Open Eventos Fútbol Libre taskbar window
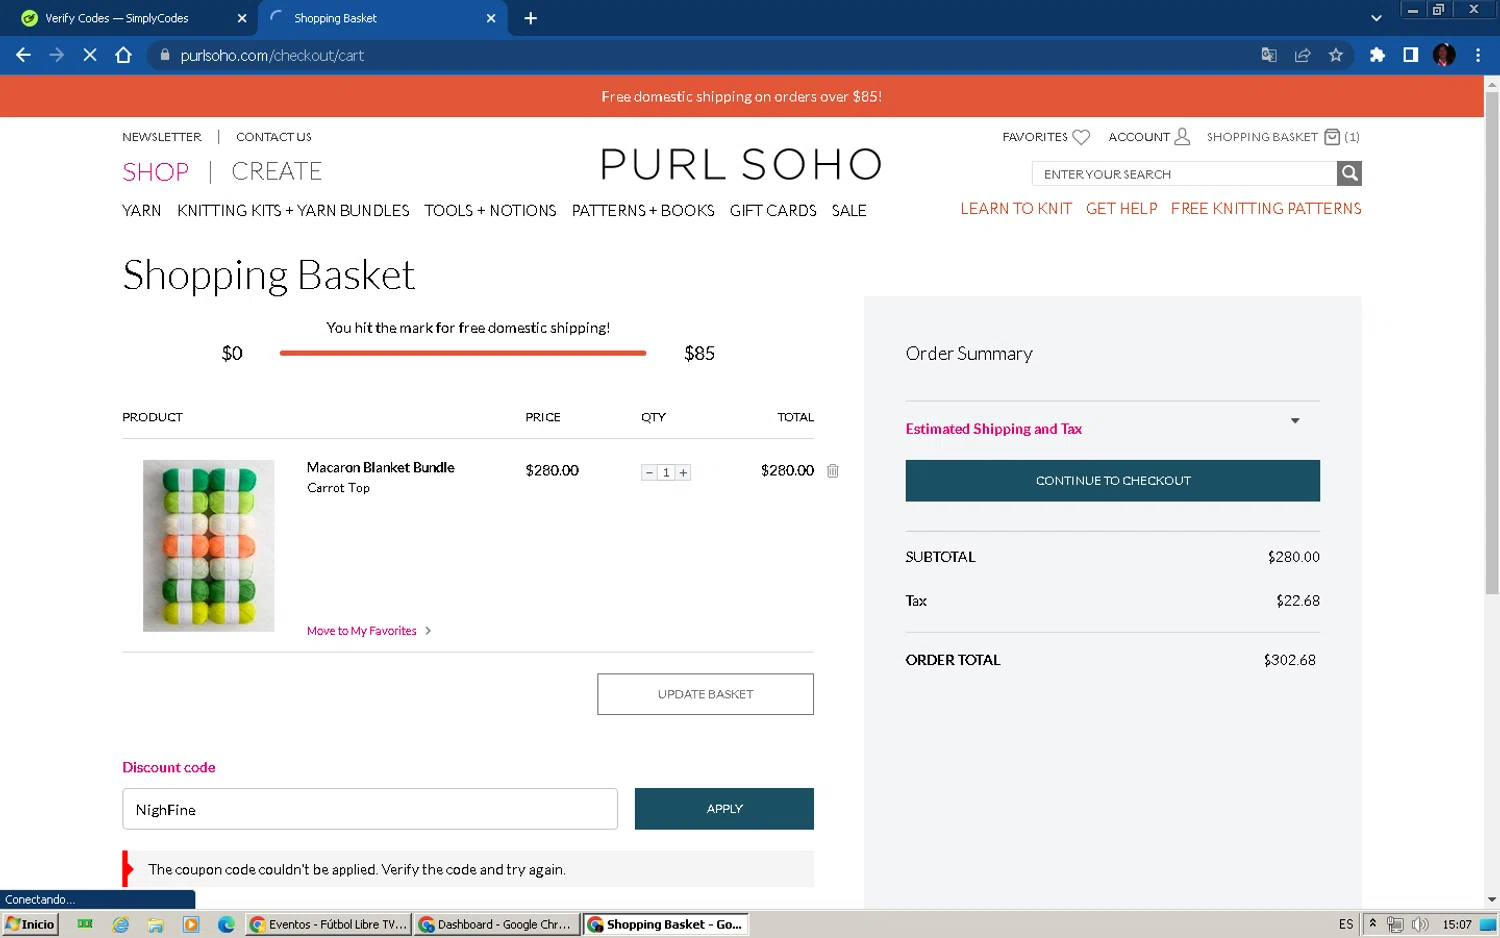 click(328, 924)
